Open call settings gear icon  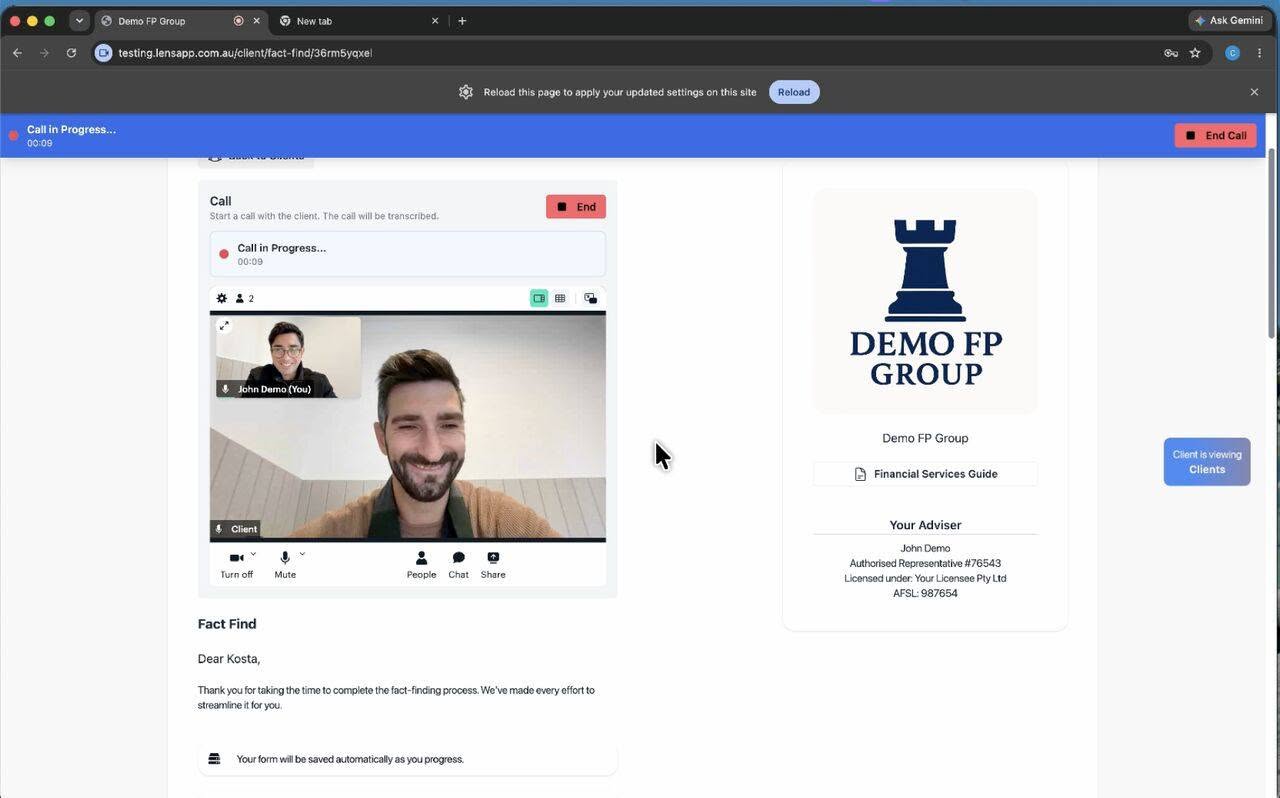point(222,298)
